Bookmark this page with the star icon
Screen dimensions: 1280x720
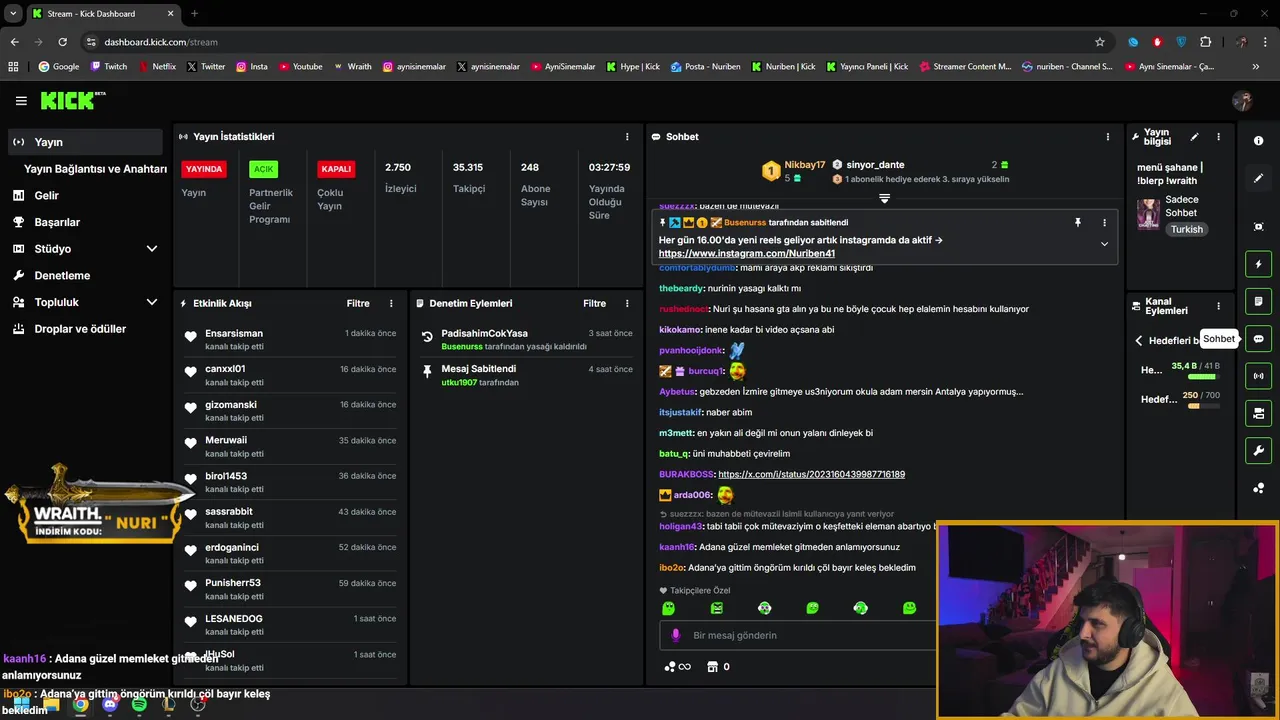pyautogui.click(x=1100, y=42)
